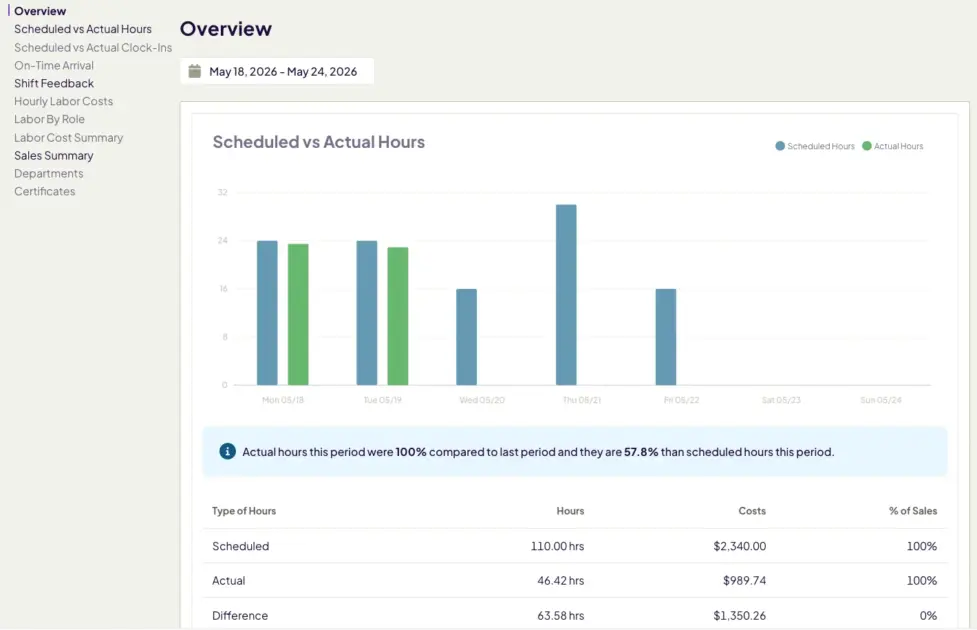Click the 46.42 hrs value

pyautogui.click(x=561, y=581)
